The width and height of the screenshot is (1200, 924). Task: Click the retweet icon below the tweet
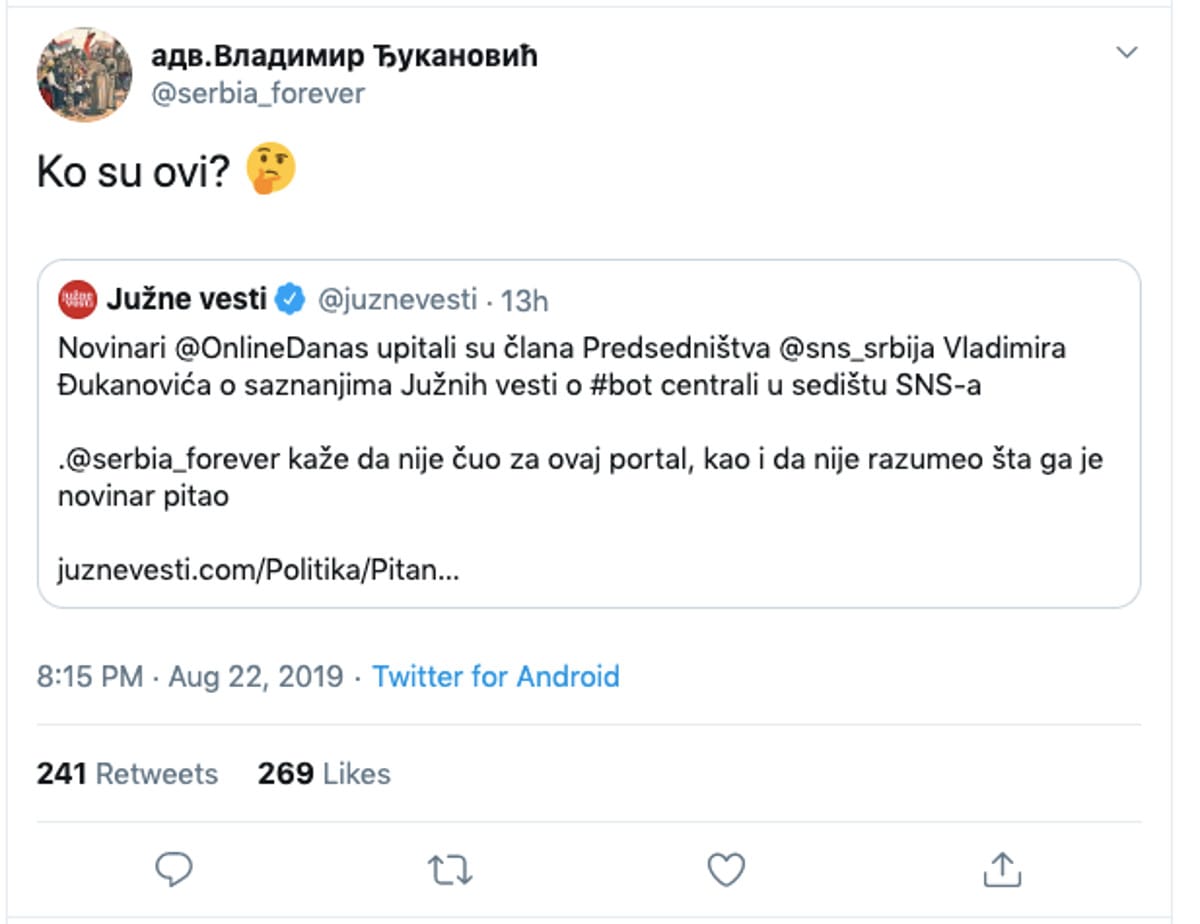(448, 871)
